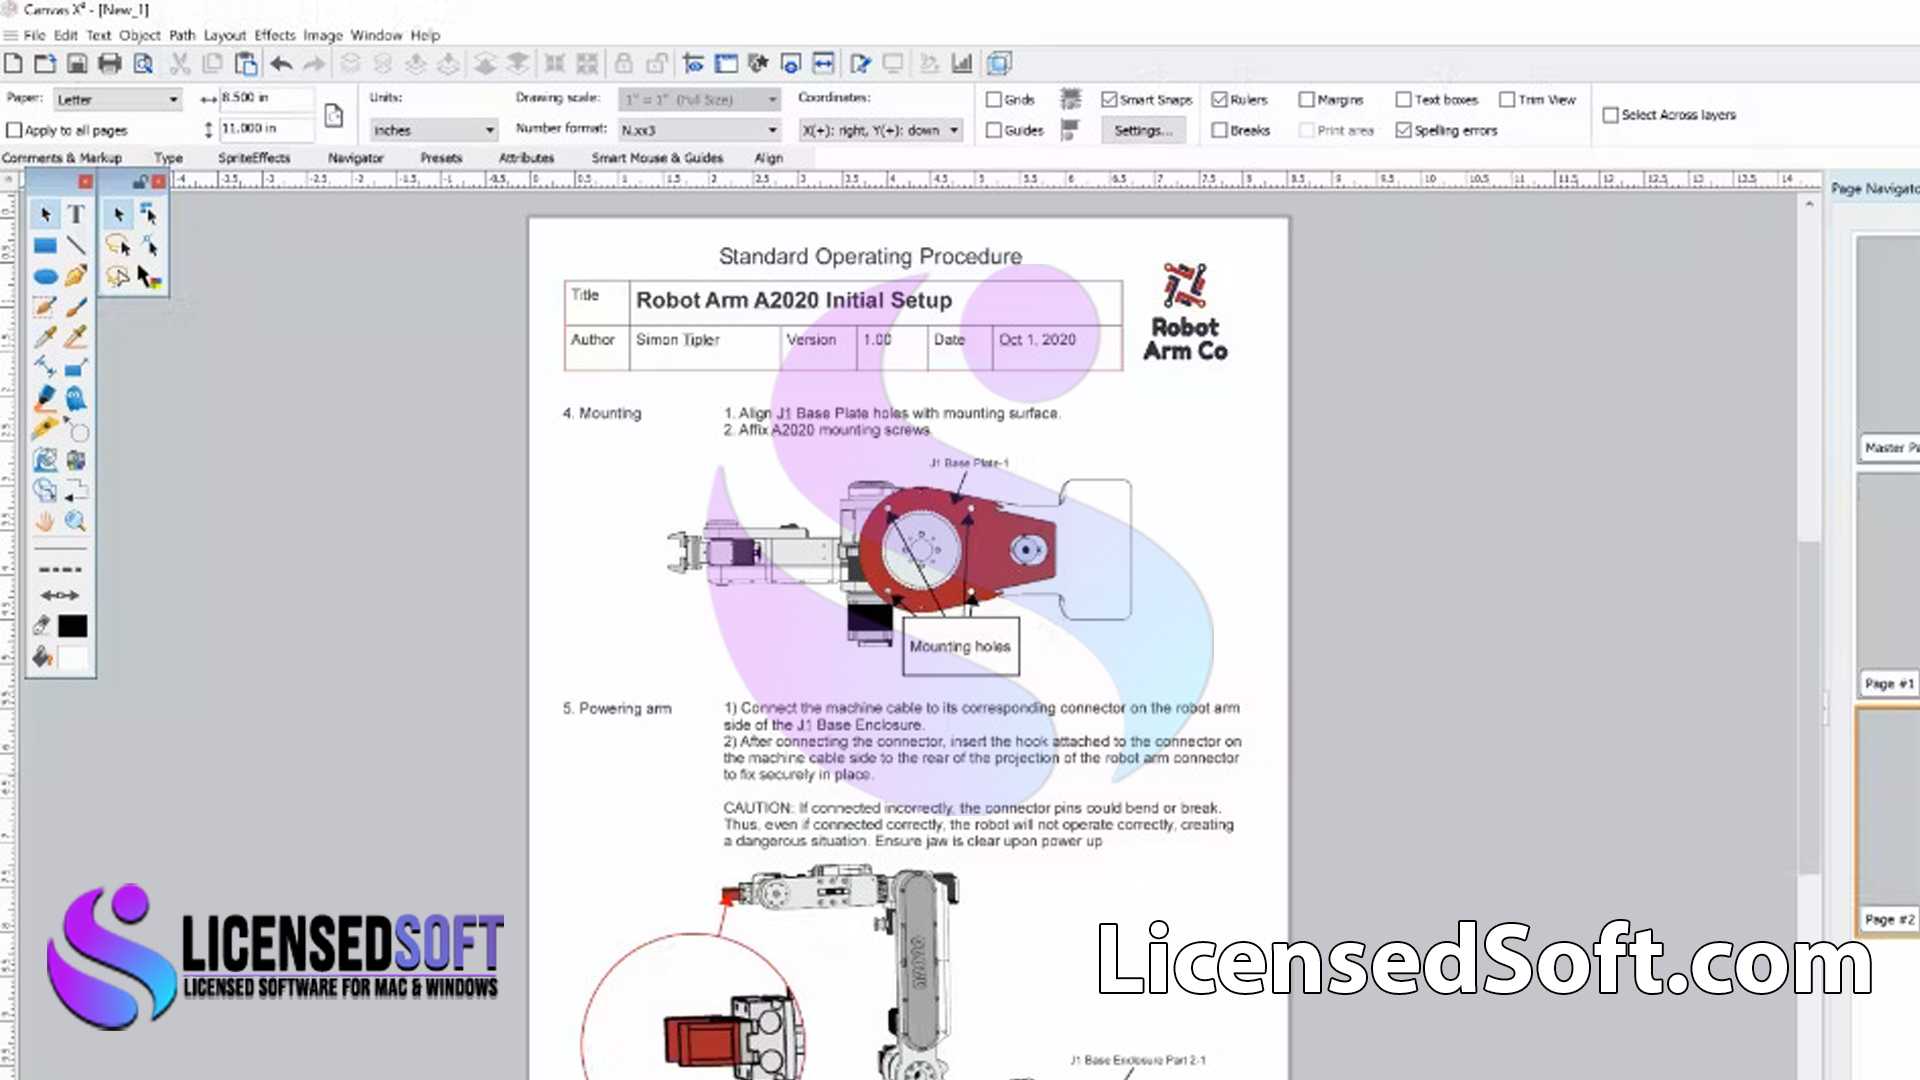
Task: Click the page height input field
Action: point(266,129)
